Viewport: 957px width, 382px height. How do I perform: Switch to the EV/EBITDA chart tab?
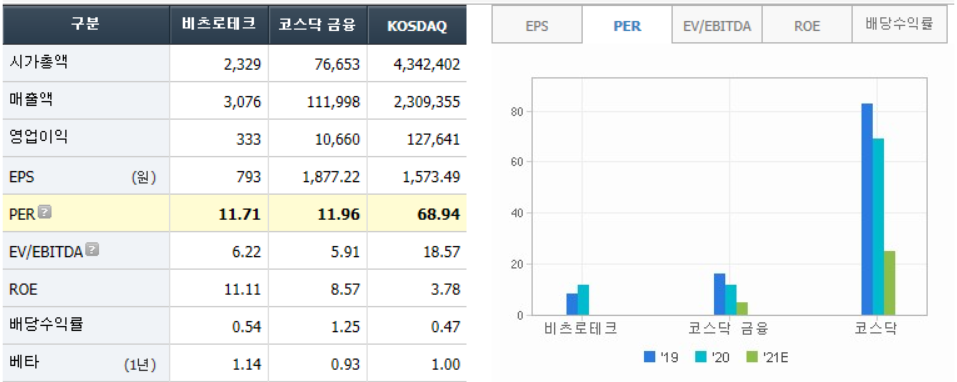pos(717,26)
